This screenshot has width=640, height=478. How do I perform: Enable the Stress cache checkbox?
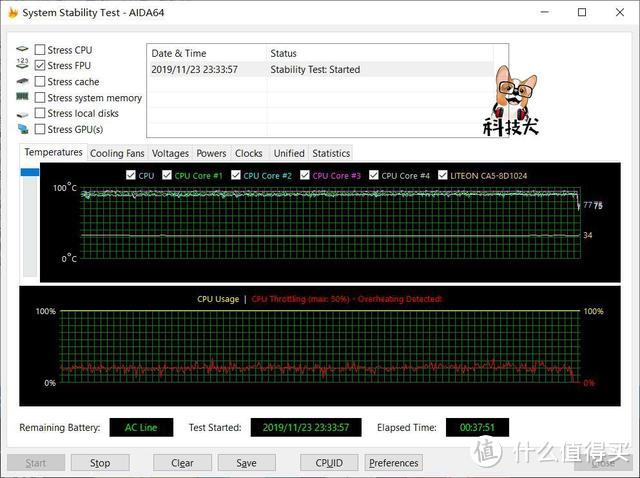click(x=40, y=82)
